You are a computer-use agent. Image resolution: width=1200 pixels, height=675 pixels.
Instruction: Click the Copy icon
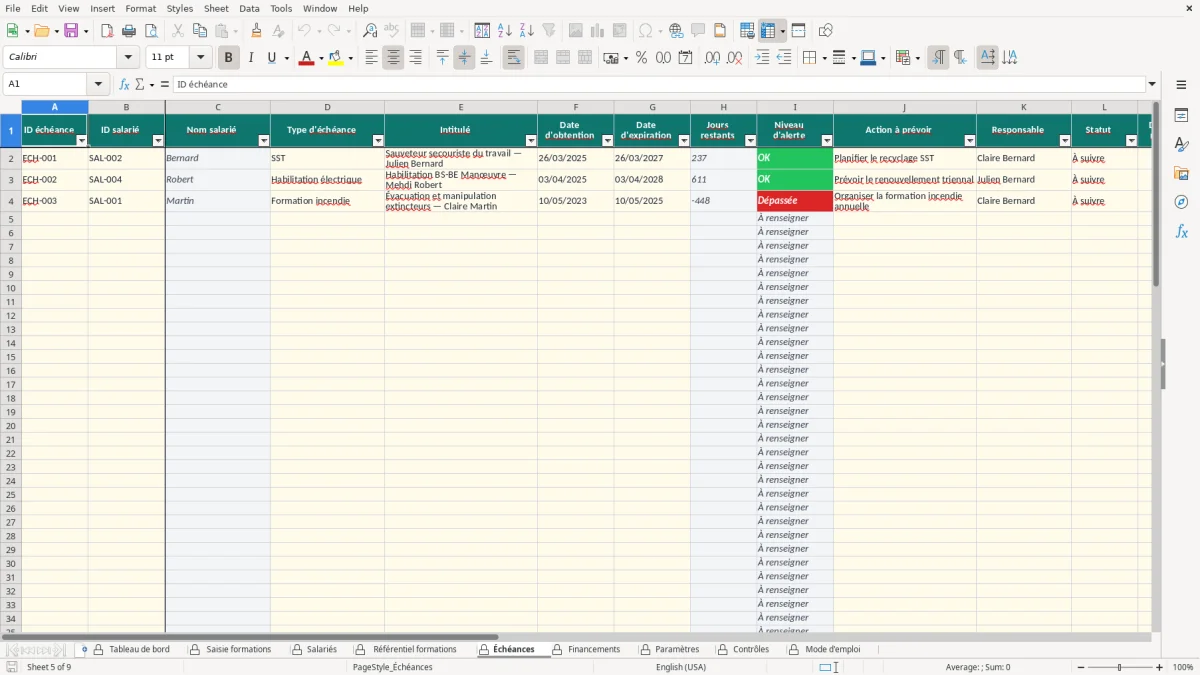point(200,31)
